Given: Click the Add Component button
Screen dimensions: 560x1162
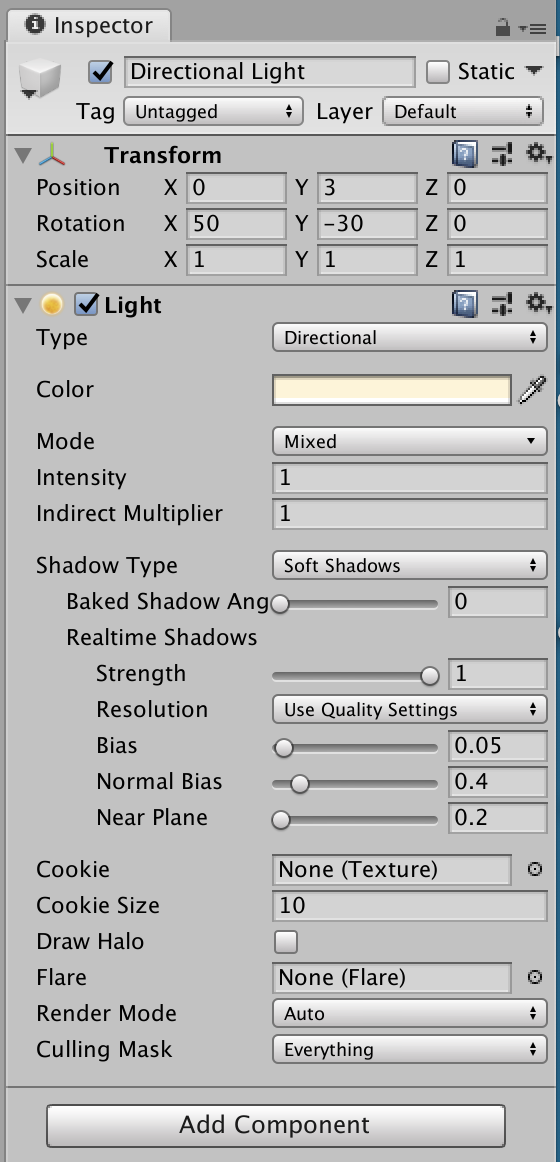Looking at the screenshot, I should click(276, 1125).
